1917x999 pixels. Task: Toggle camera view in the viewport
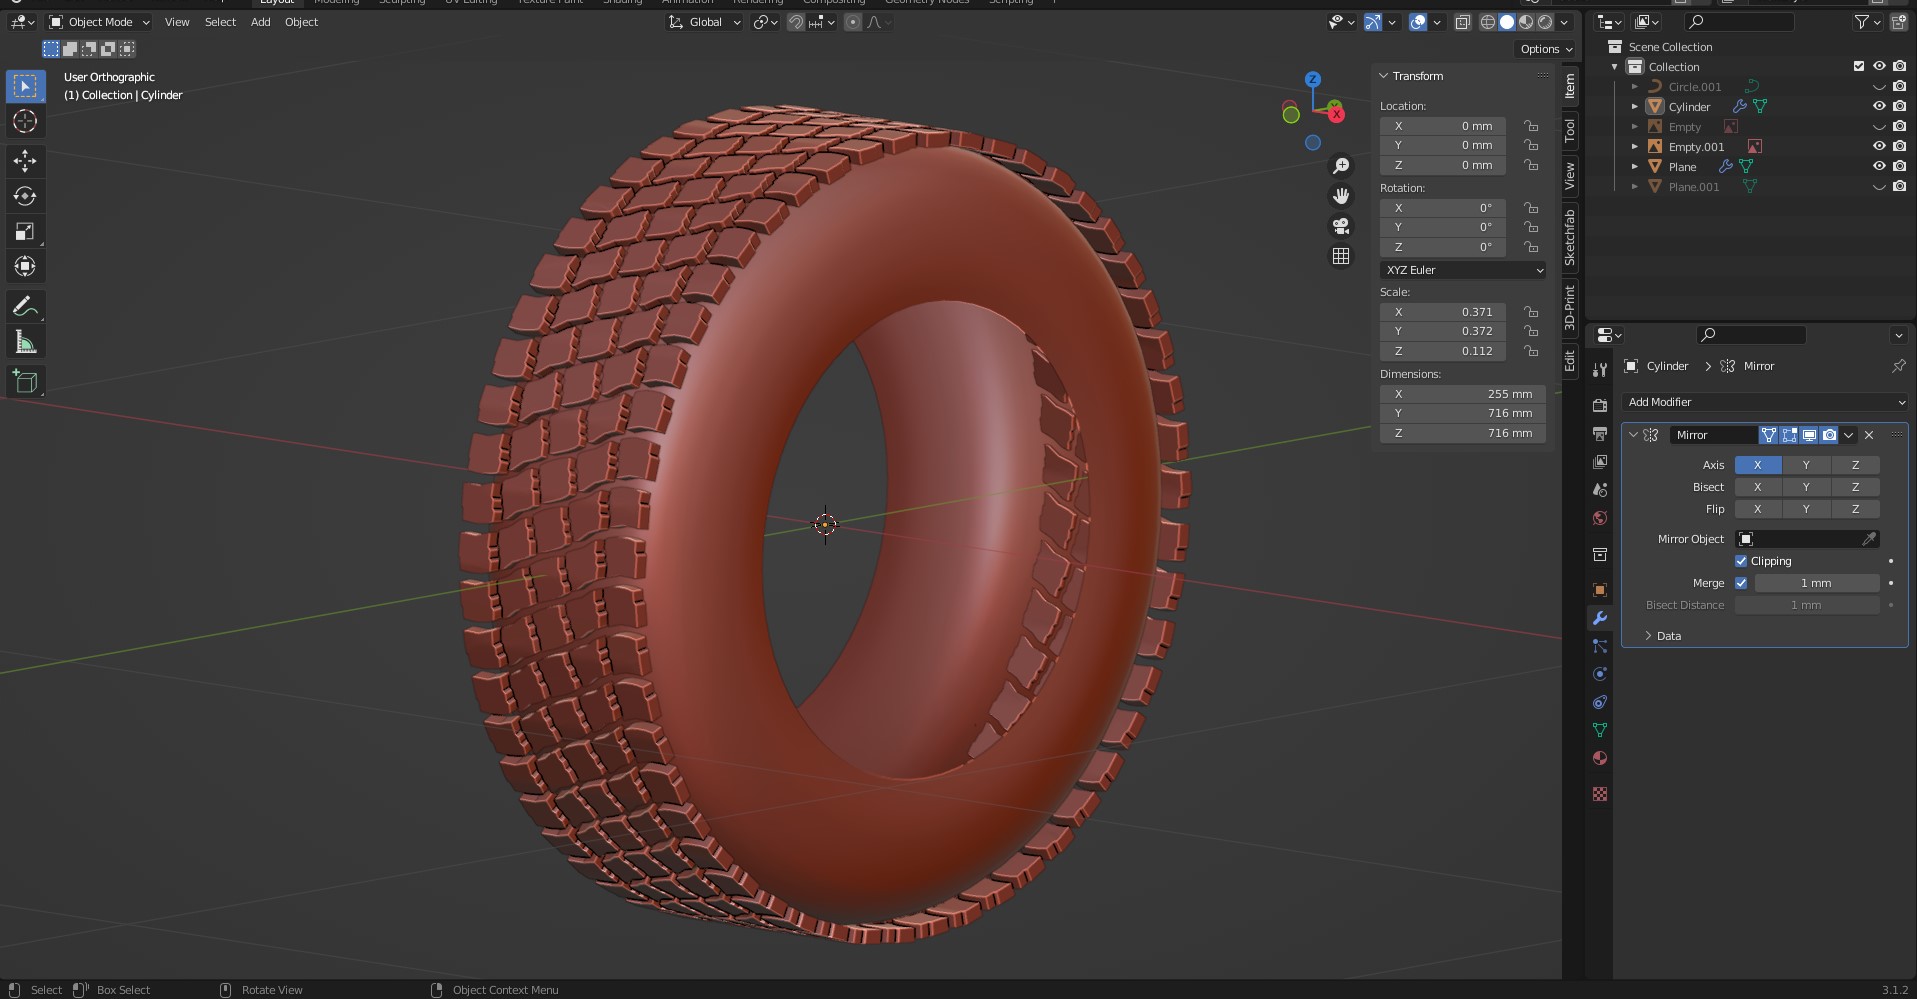pos(1341,226)
